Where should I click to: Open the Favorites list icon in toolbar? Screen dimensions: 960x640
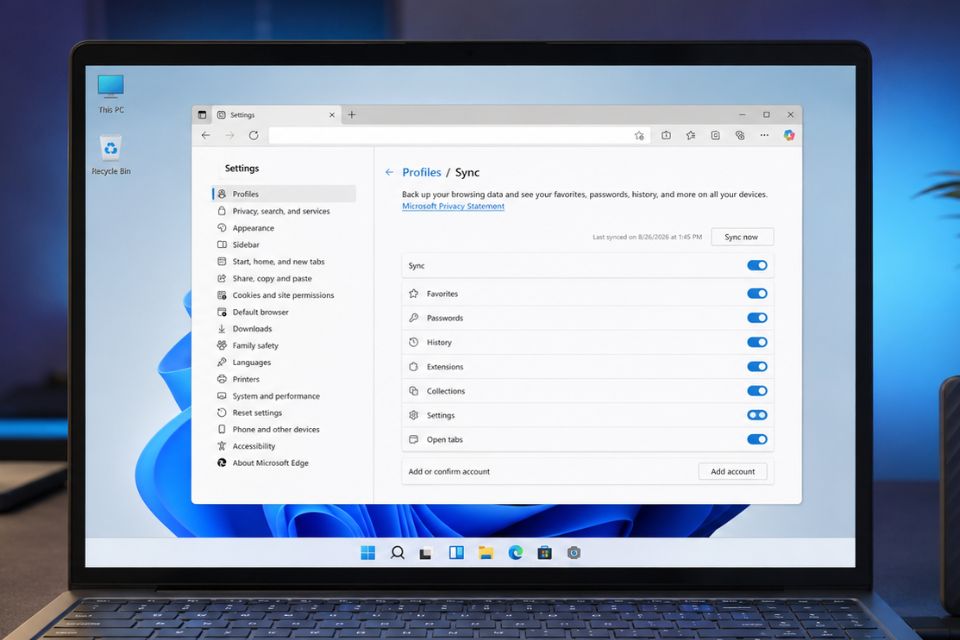tap(691, 135)
